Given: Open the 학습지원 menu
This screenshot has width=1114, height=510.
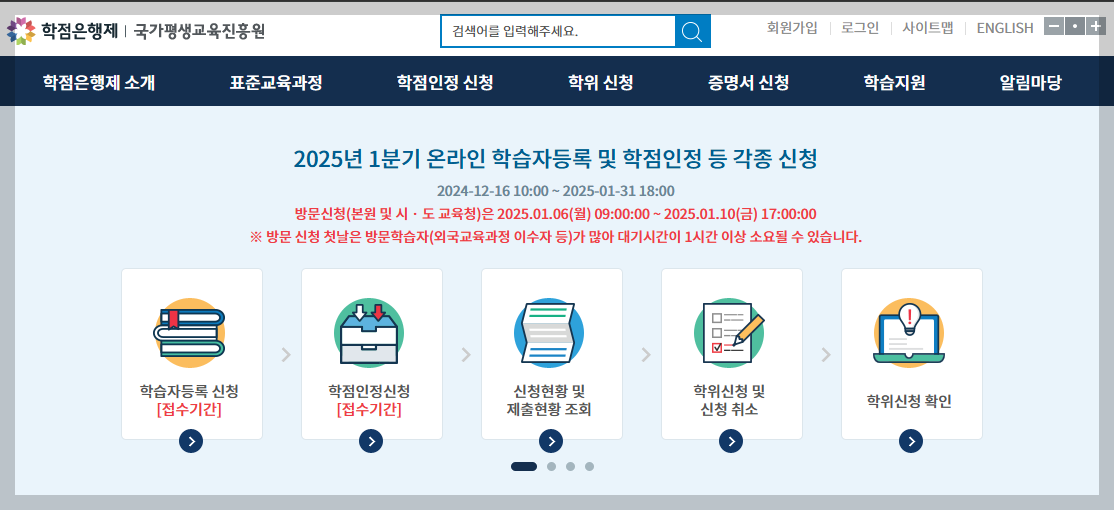Looking at the screenshot, I should pyautogui.click(x=894, y=82).
